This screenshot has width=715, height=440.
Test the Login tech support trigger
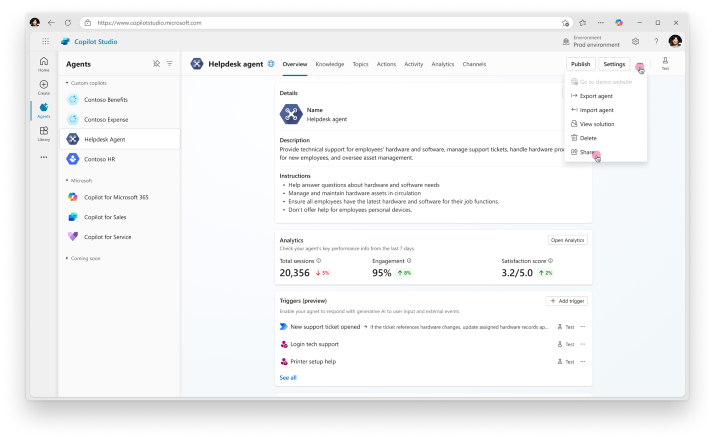pos(565,344)
